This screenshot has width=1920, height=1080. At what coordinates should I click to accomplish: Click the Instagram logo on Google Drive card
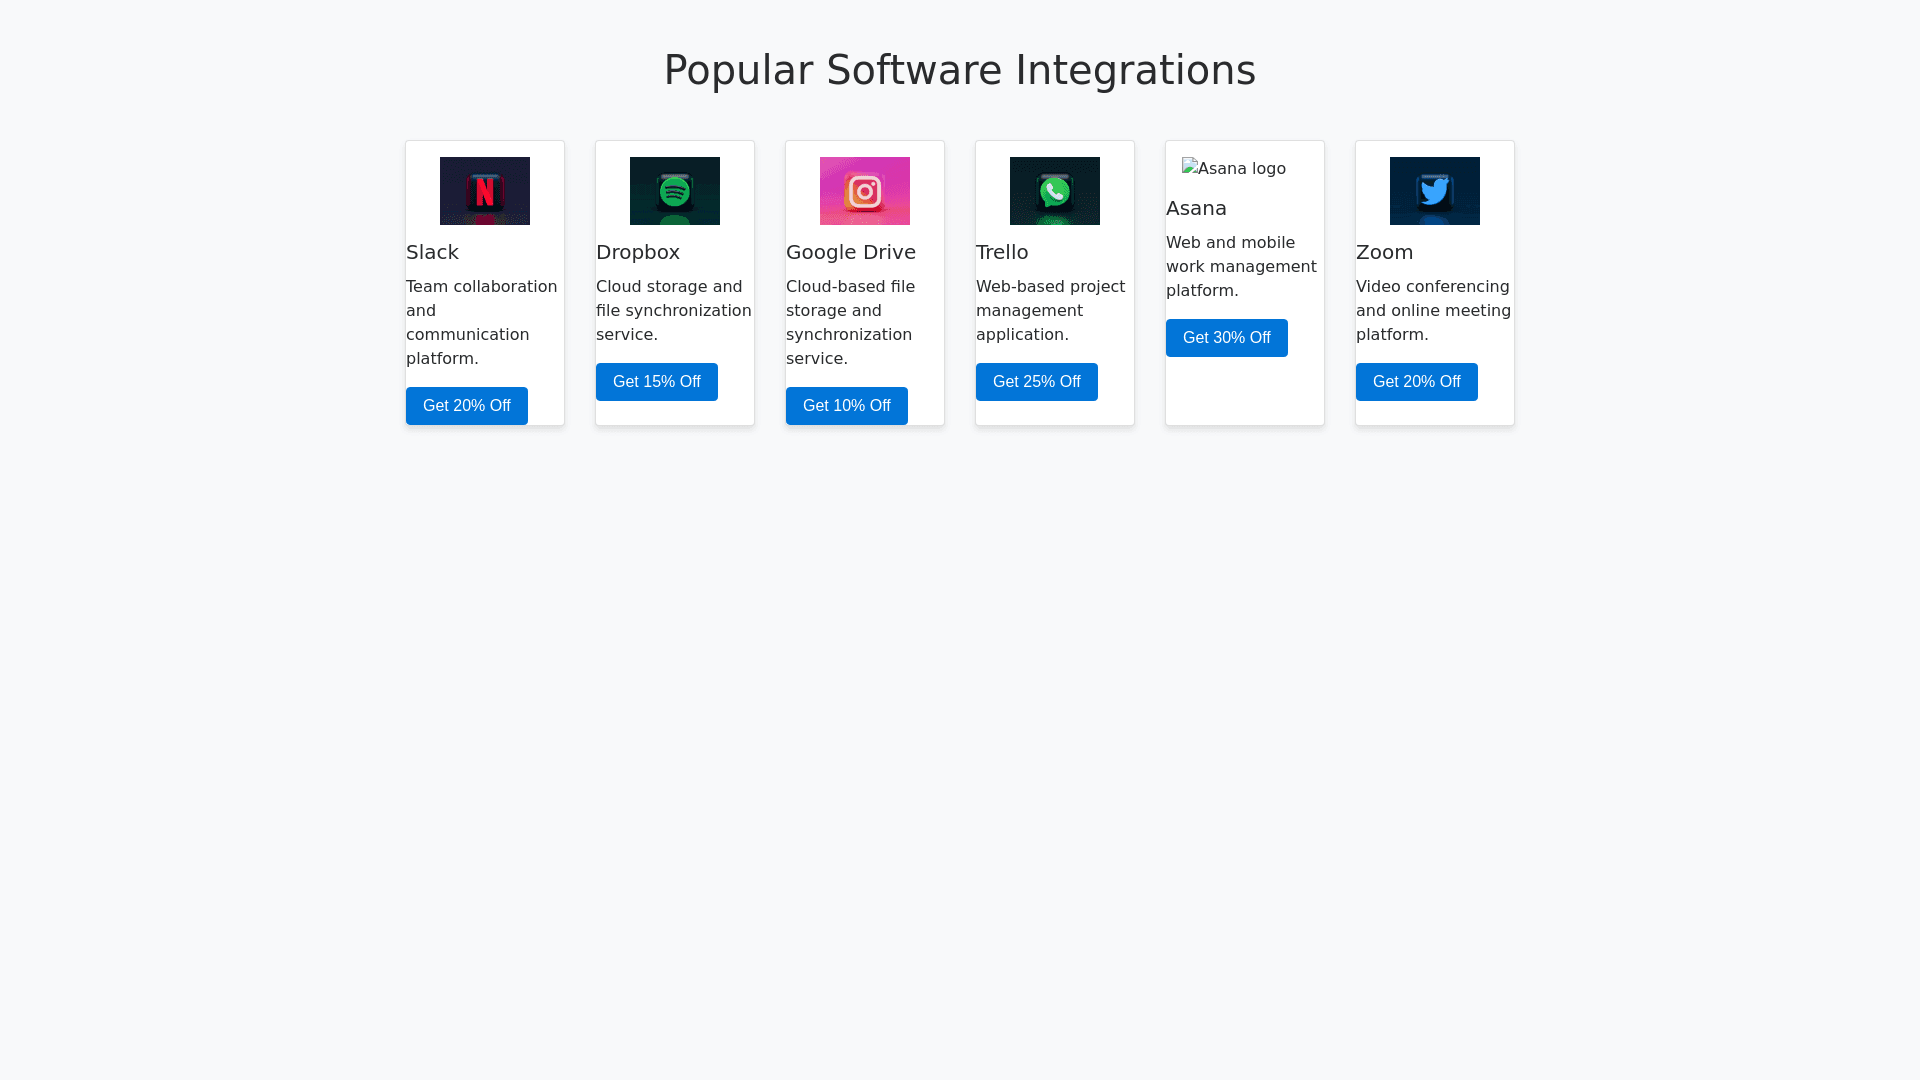(x=865, y=191)
